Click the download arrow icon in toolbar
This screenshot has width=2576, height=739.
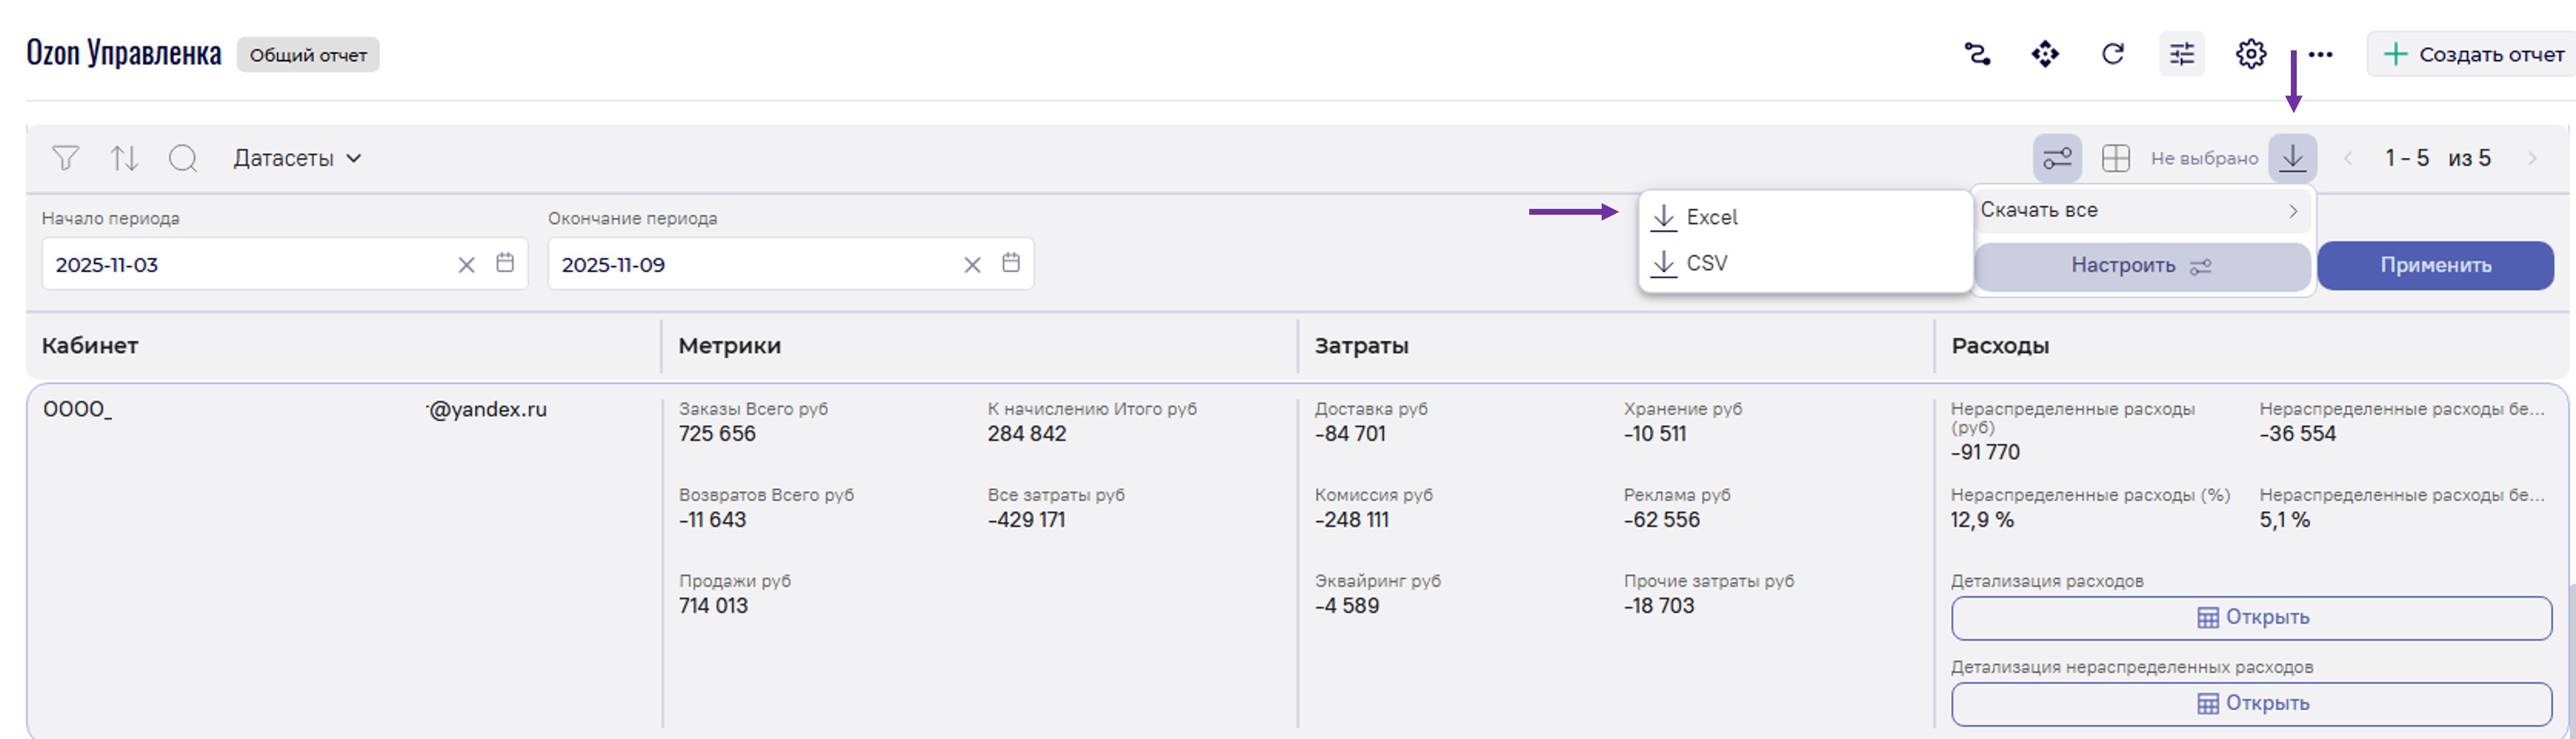pos(2292,158)
